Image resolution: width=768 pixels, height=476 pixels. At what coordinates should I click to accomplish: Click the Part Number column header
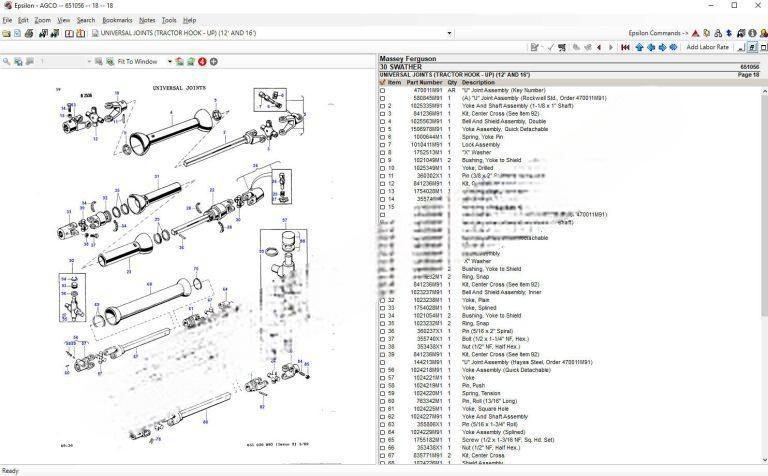click(x=424, y=83)
